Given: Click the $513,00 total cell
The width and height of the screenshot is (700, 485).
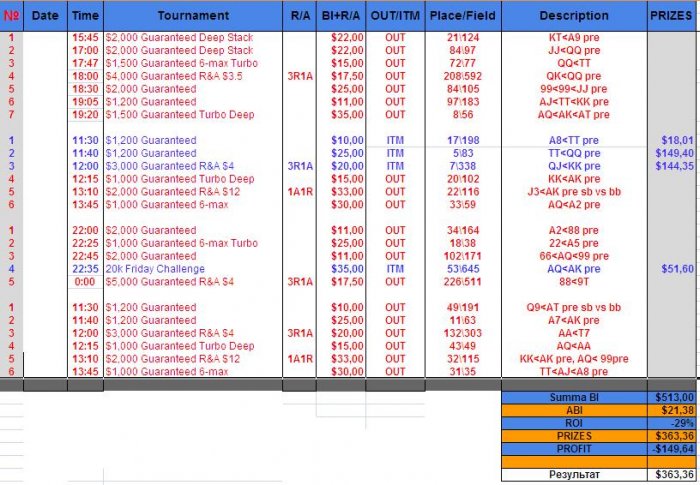Looking at the screenshot, I should click(671, 397).
